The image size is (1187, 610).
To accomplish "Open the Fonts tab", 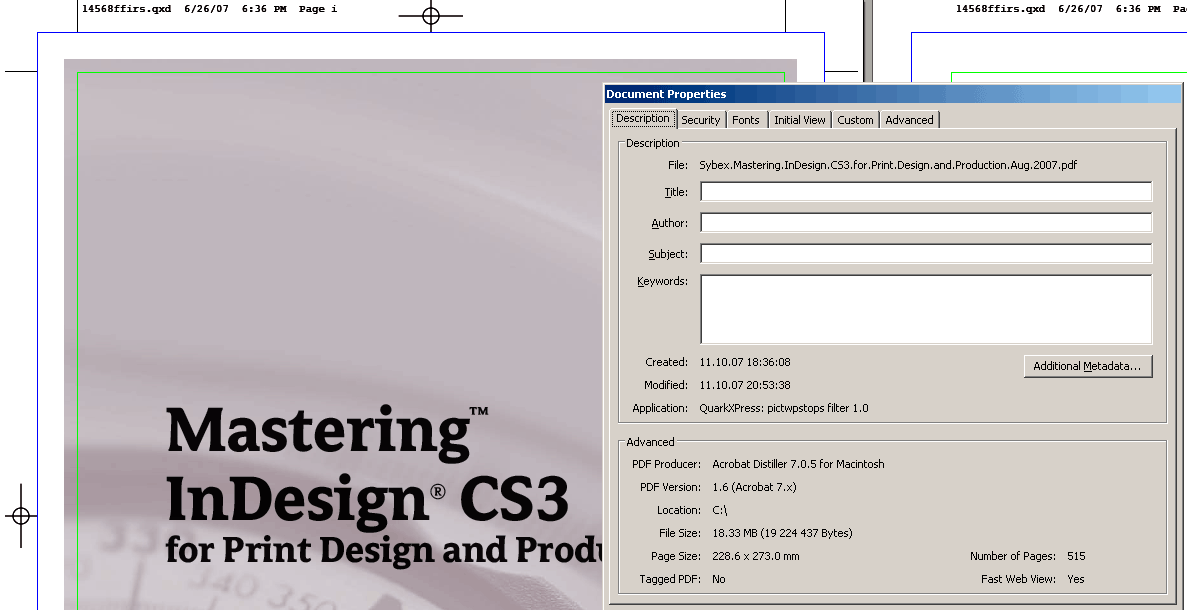I will pos(746,120).
